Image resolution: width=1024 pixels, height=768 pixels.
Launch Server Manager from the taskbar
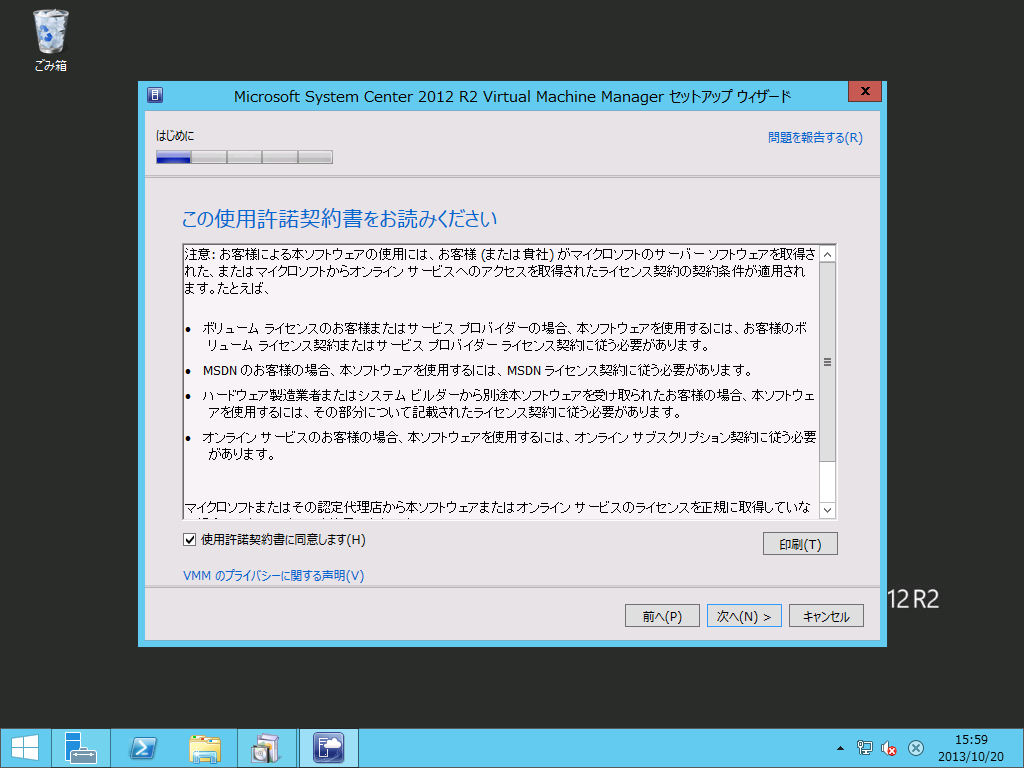pyautogui.click(x=81, y=748)
